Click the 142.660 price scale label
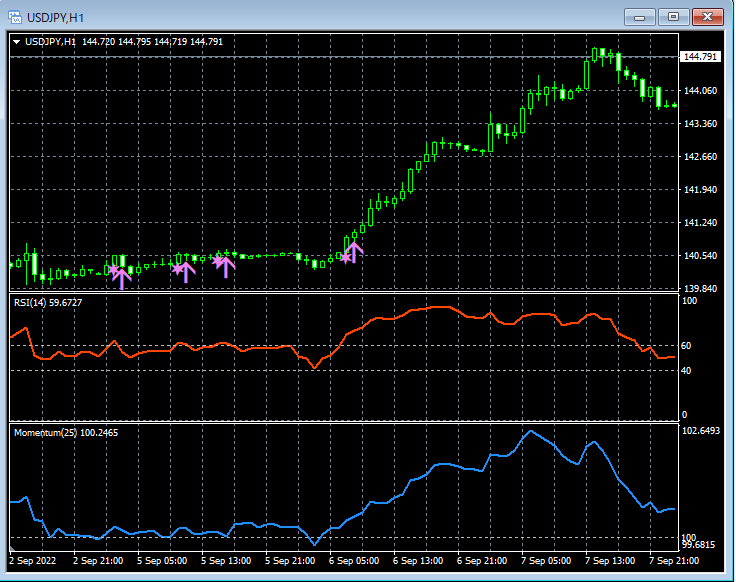The width and height of the screenshot is (736, 582). pos(699,157)
